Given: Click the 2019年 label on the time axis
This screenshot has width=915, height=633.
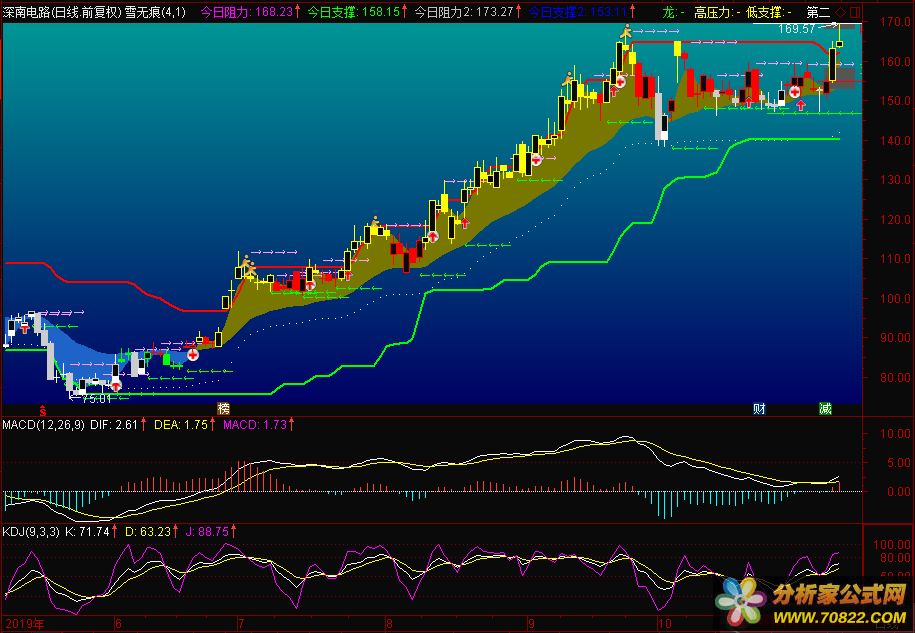Looking at the screenshot, I should [x=25, y=624].
